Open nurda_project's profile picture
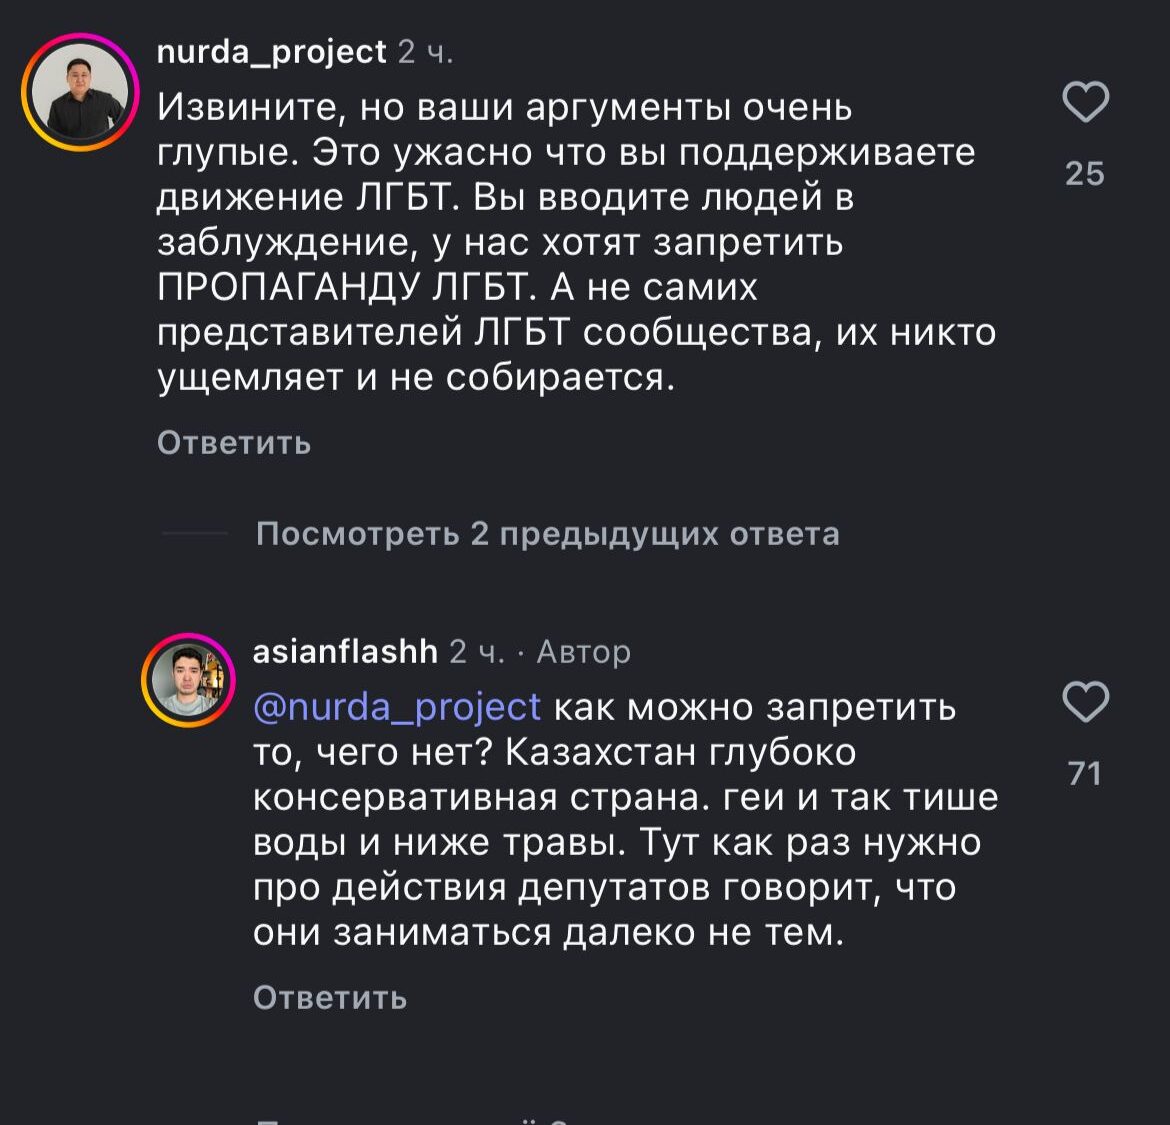The width and height of the screenshot is (1170, 1125). tap(79, 92)
